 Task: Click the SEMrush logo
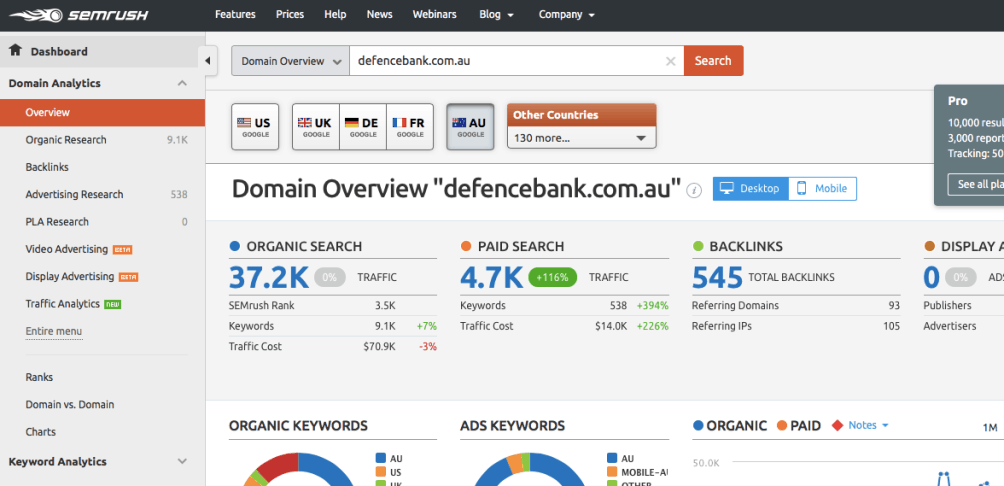tap(79, 15)
